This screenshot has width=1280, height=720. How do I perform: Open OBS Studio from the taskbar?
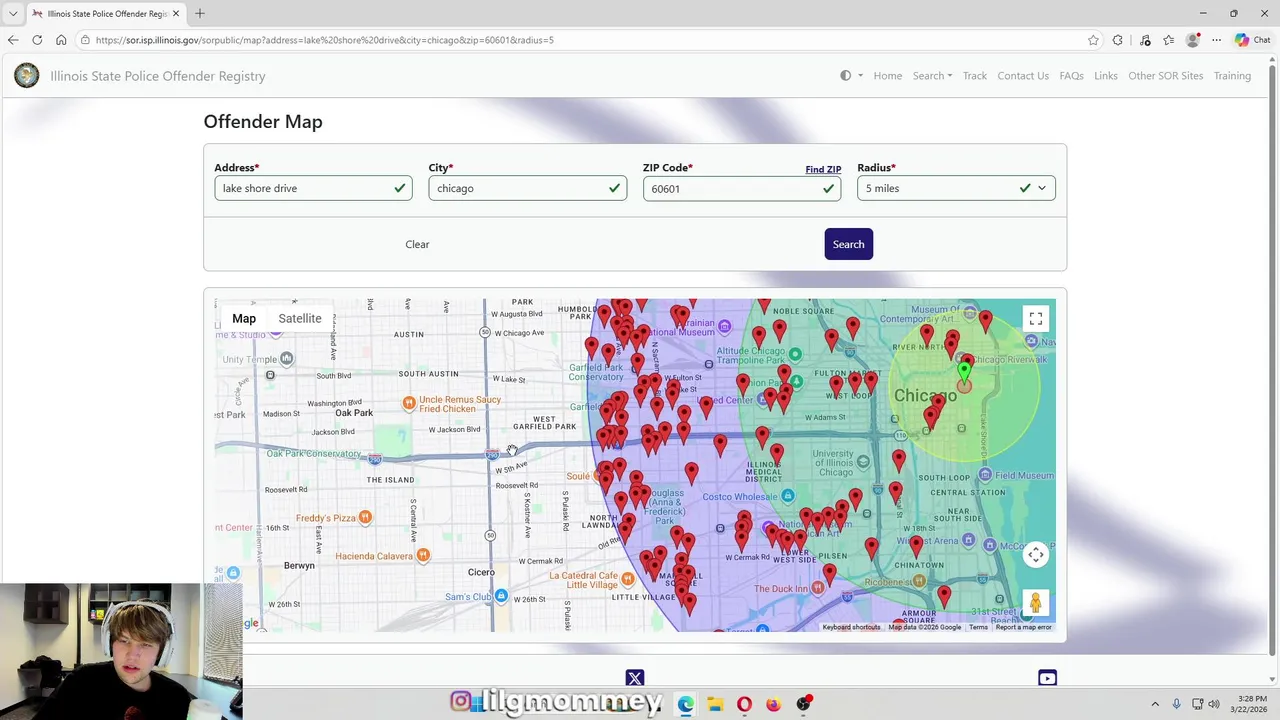click(x=803, y=704)
